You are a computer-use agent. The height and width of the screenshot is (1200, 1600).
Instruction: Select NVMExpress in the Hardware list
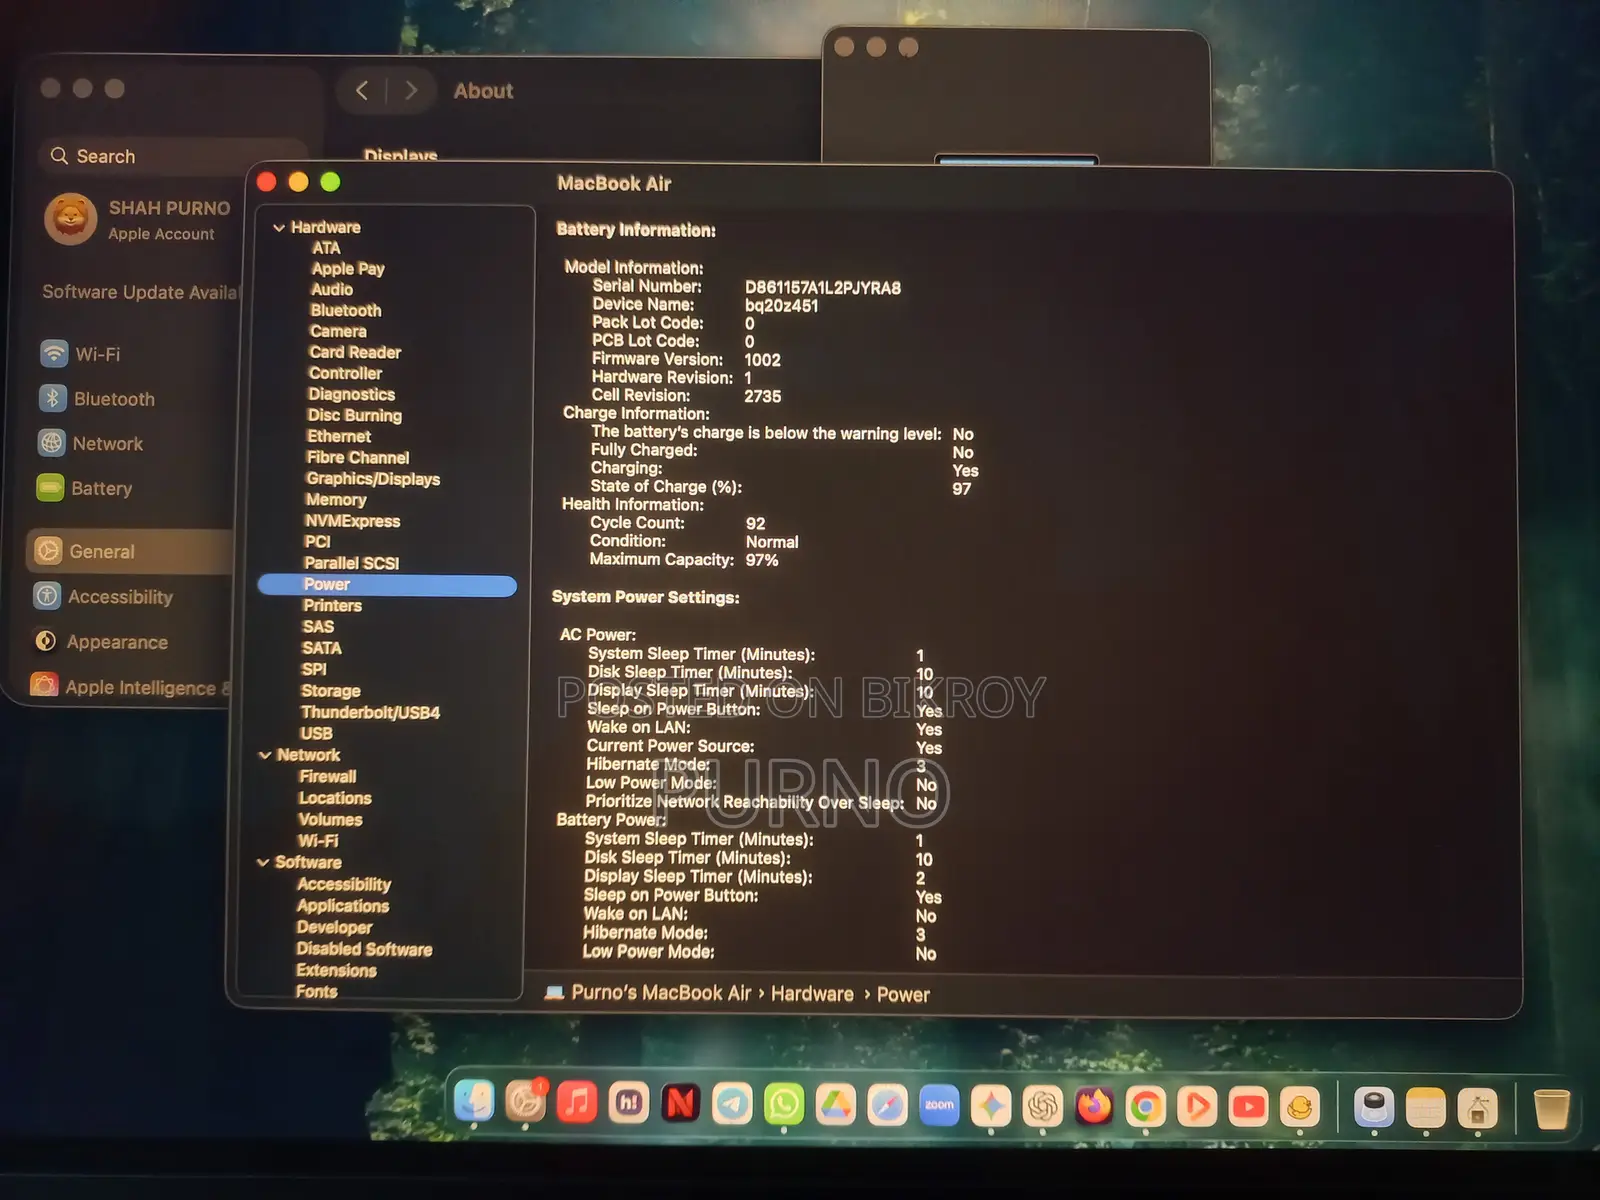click(x=352, y=521)
